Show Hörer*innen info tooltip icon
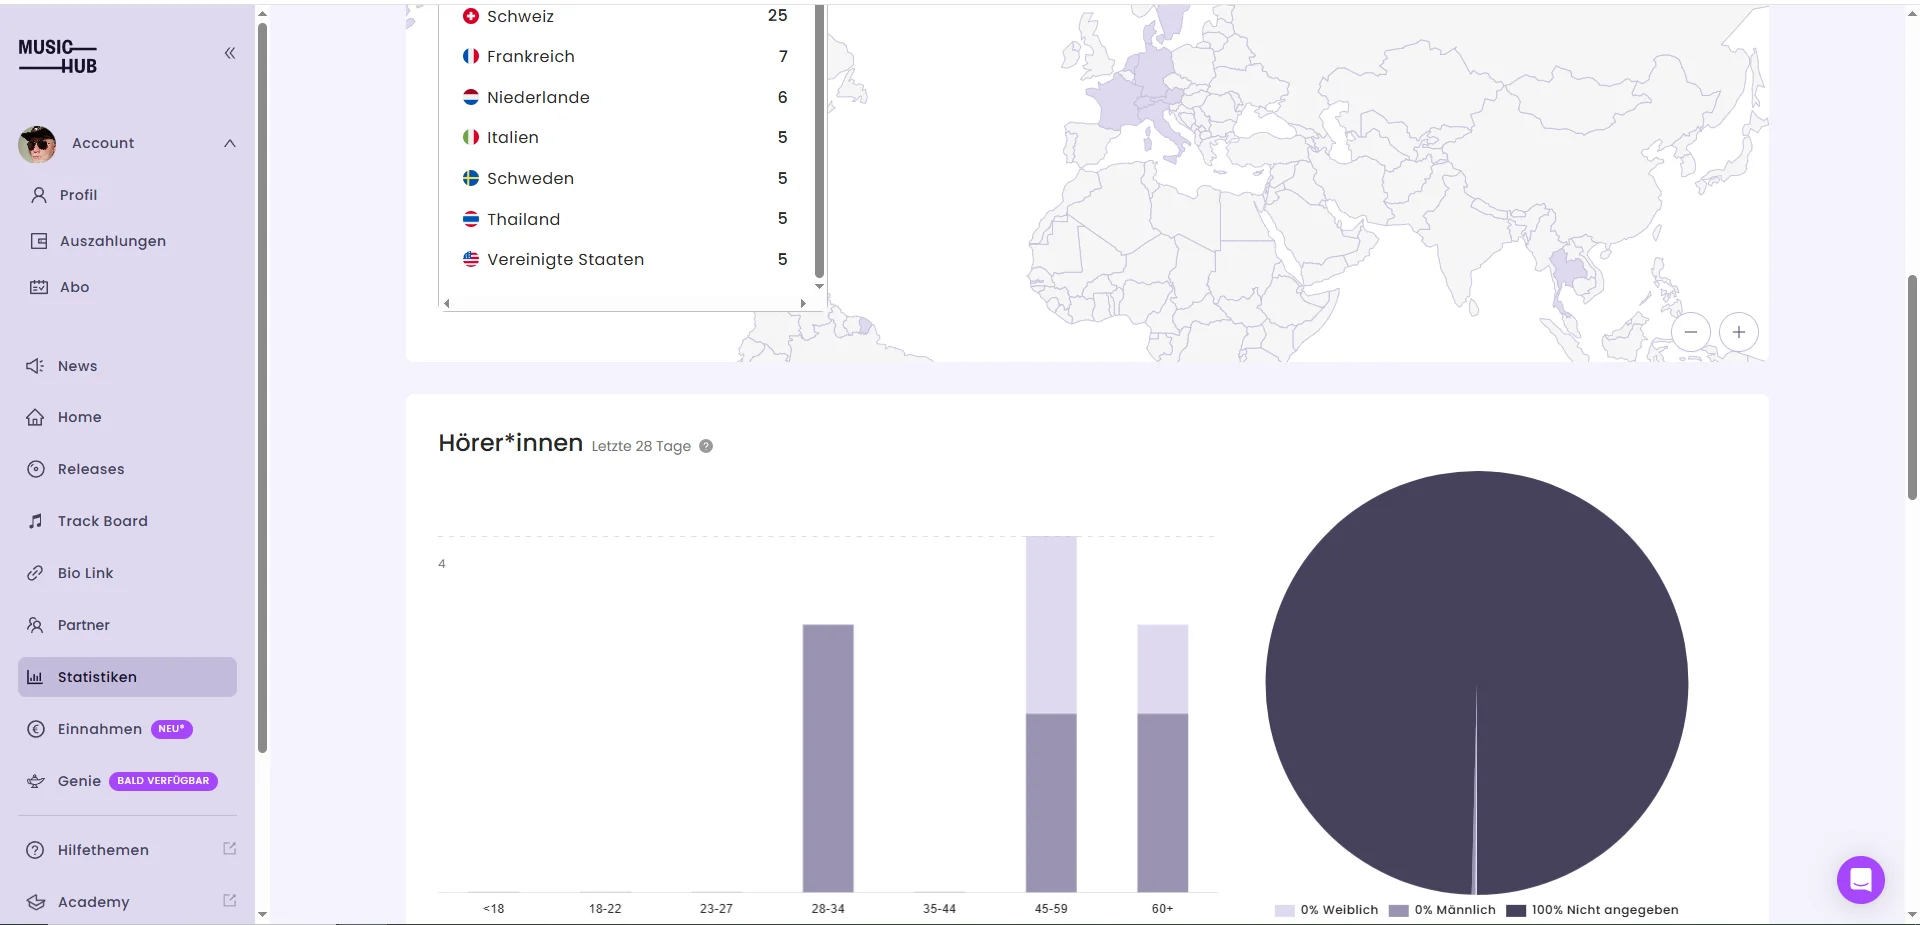 click(706, 446)
